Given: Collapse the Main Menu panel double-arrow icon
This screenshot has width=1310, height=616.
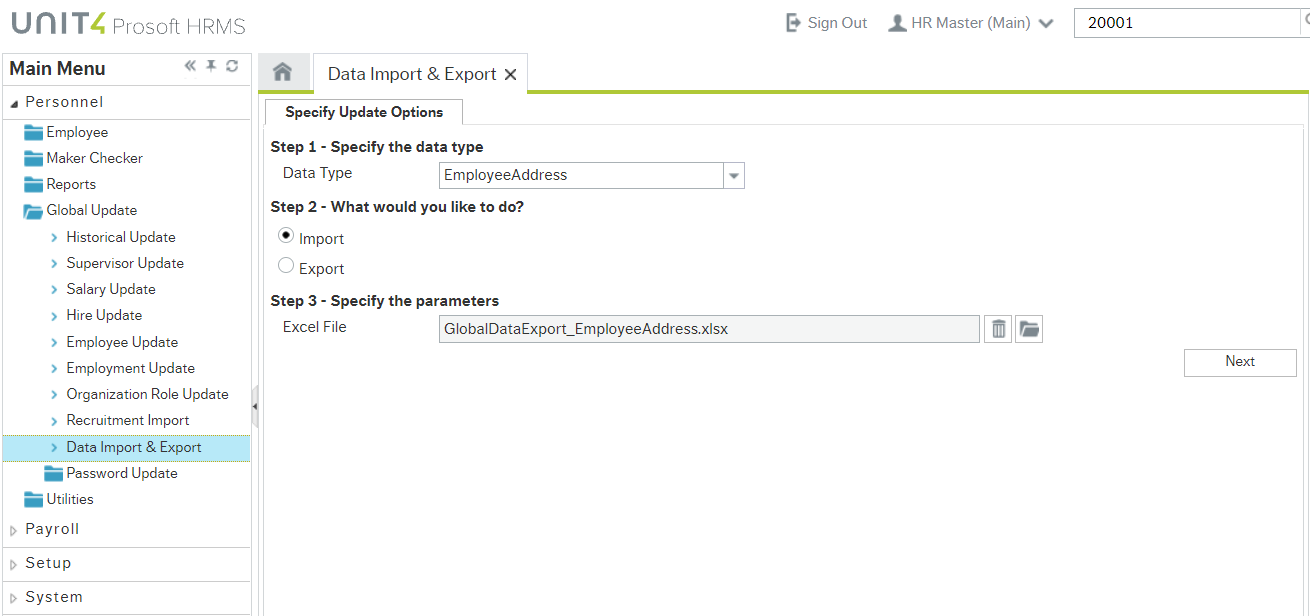Looking at the screenshot, I should pyautogui.click(x=190, y=66).
